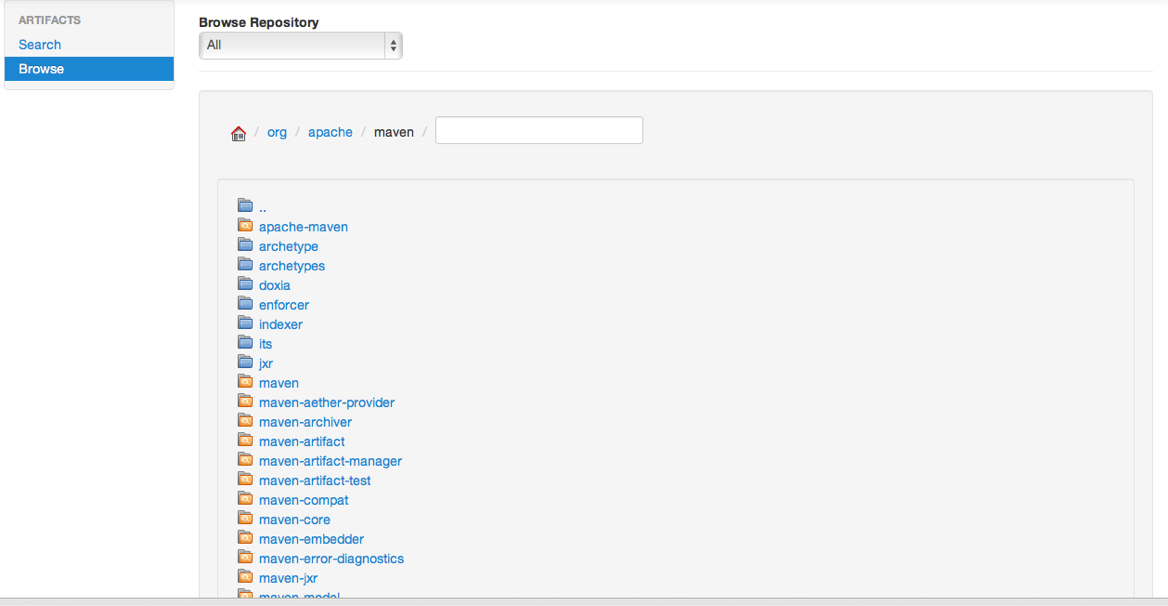Select Search in the Artifacts sidebar

click(40, 45)
